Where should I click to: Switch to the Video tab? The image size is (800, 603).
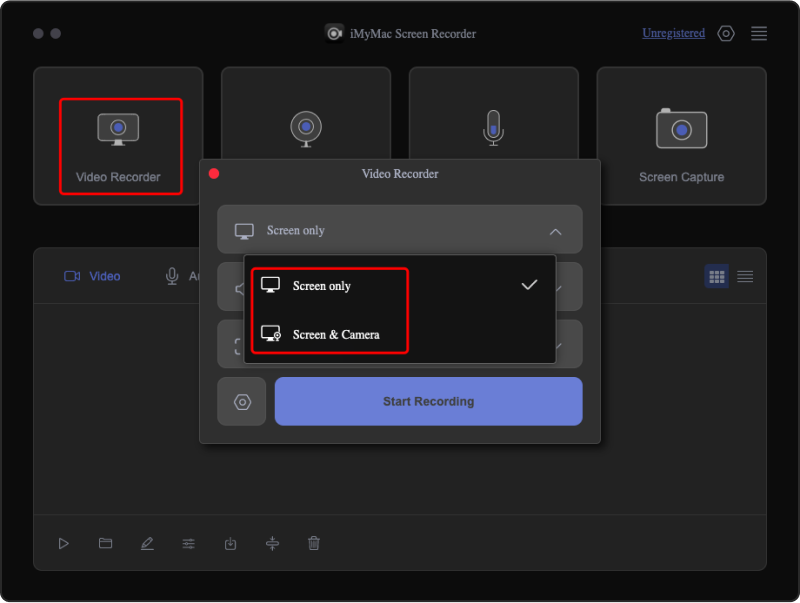tap(93, 276)
